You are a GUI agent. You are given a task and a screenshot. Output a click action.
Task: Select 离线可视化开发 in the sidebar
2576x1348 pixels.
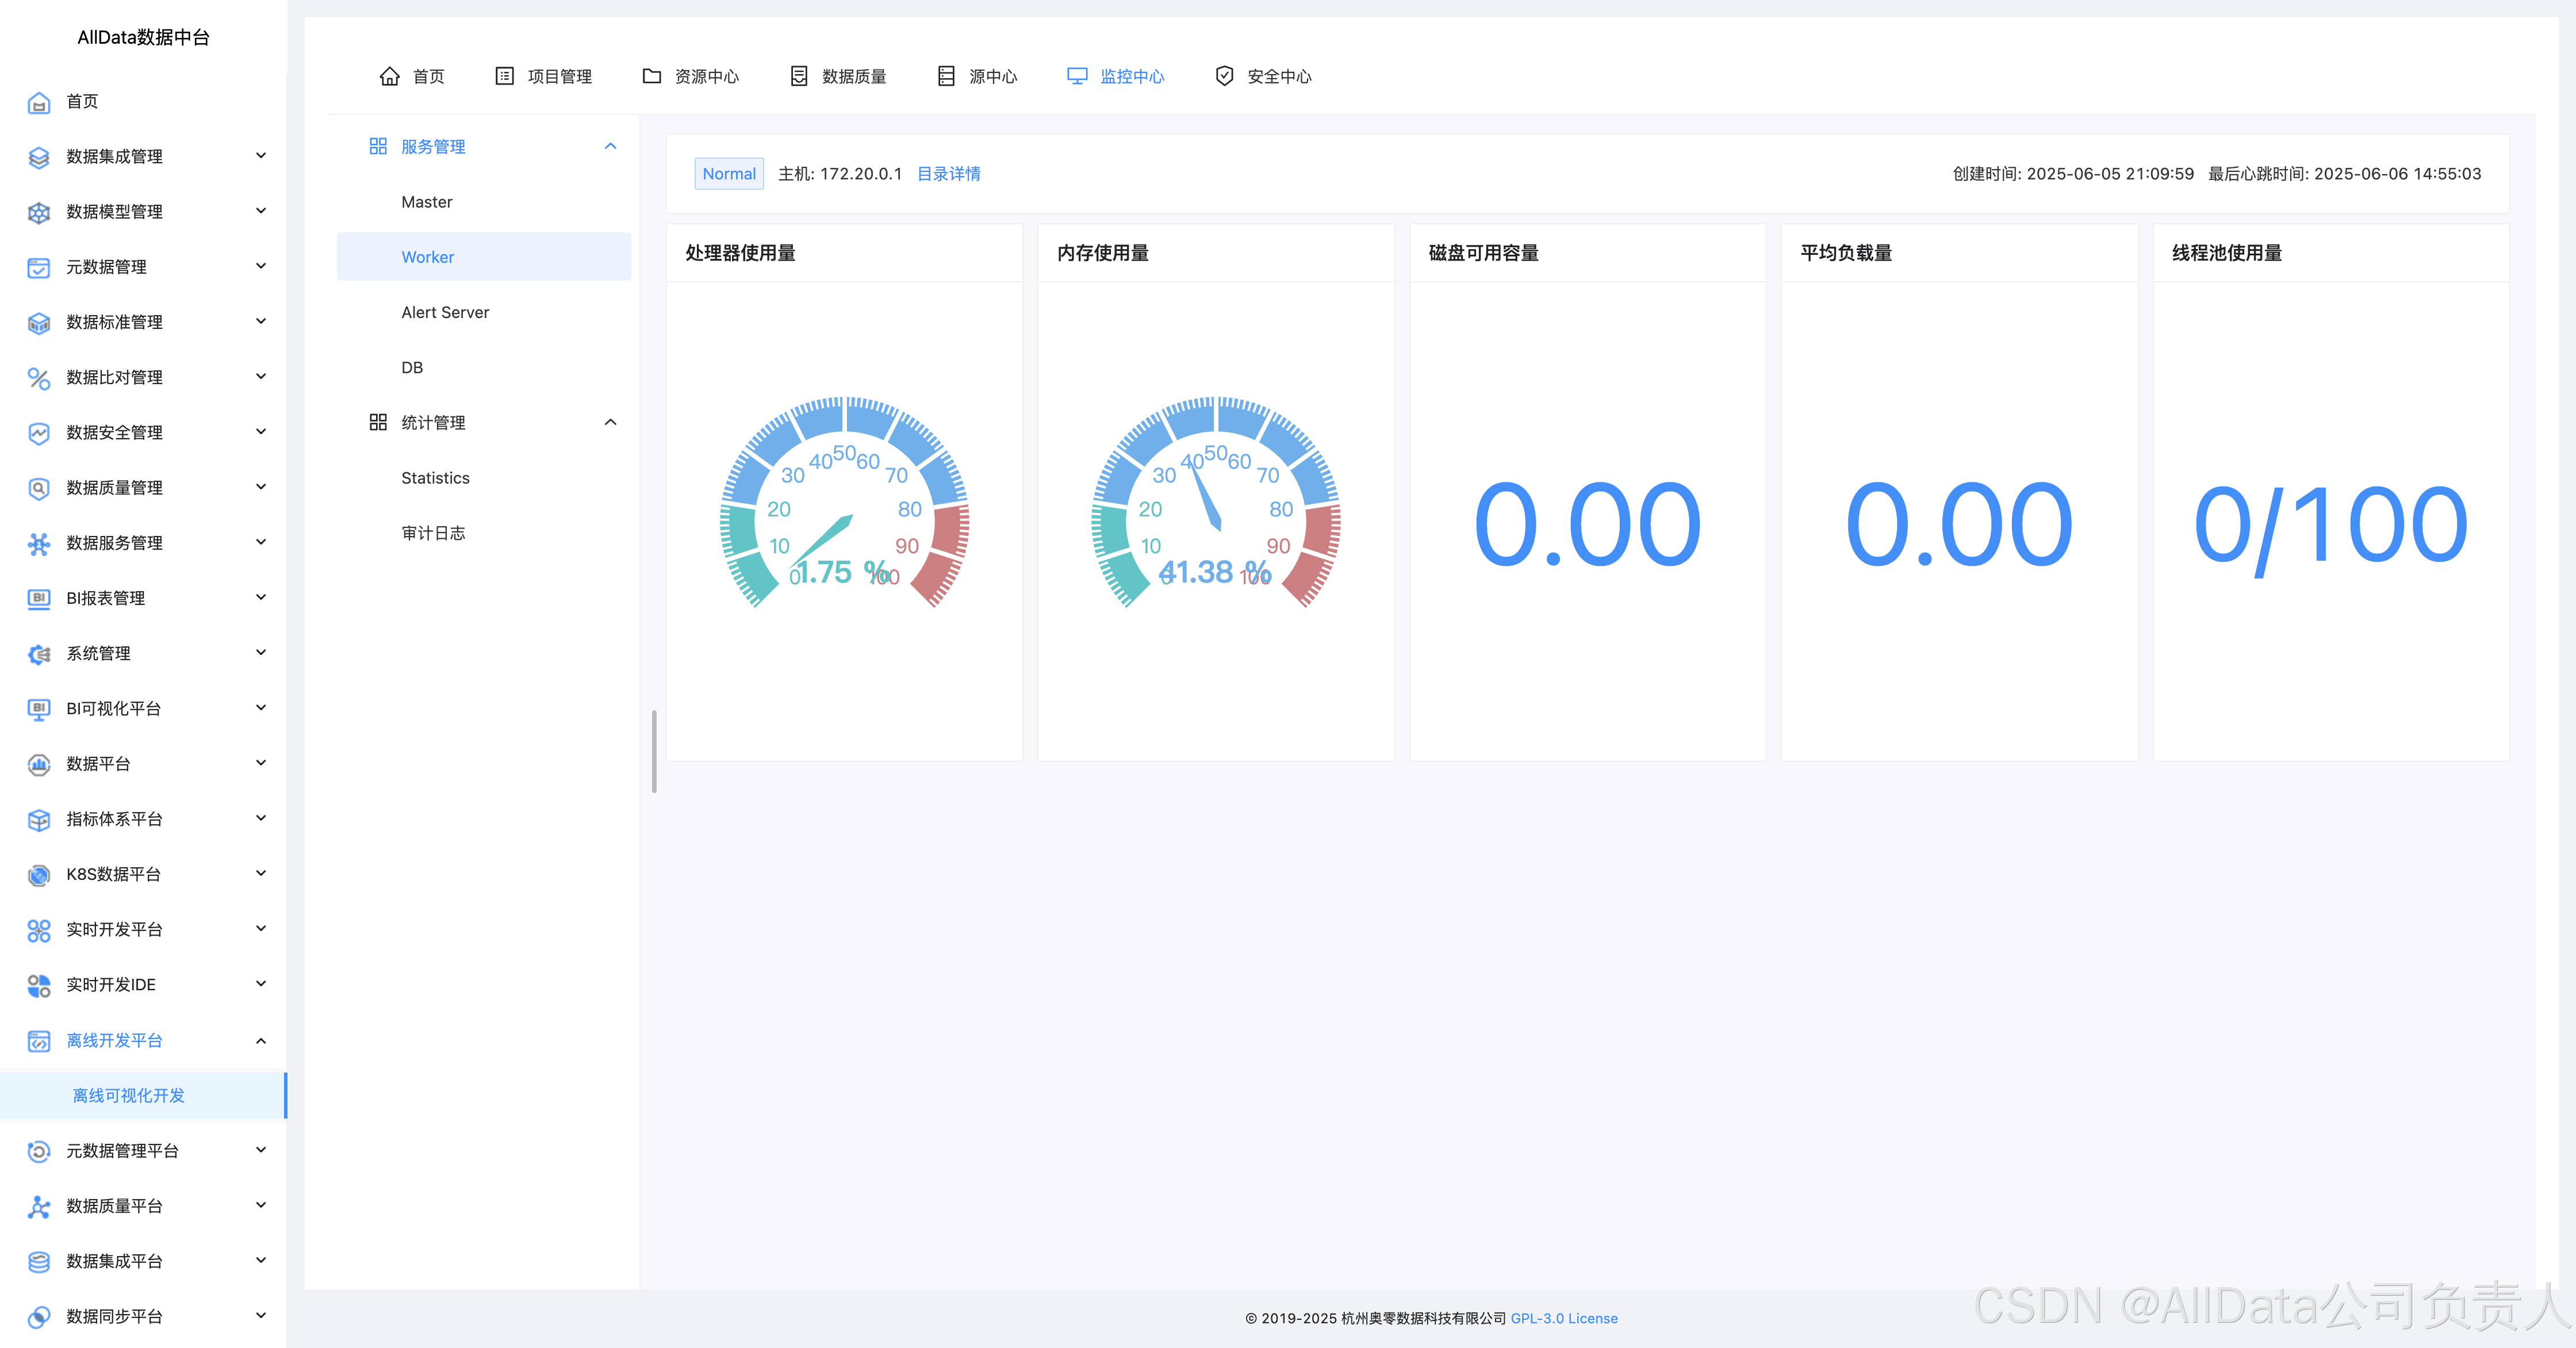[143, 1095]
